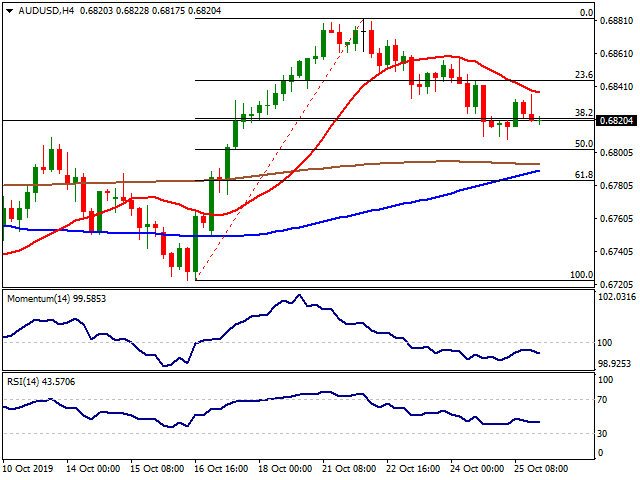The height and width of the screenshot is (480, 640).
Task: Click the 0.68005 price axis label
Action: (616, 153)
